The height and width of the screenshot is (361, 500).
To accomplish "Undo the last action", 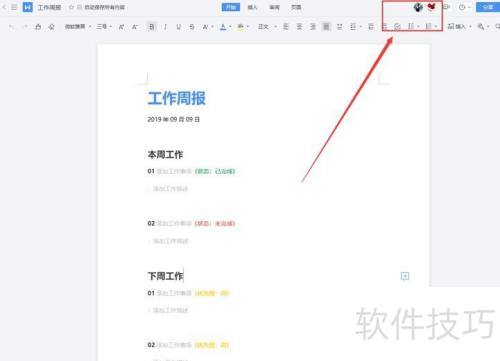I will click(x=11, y=27).
